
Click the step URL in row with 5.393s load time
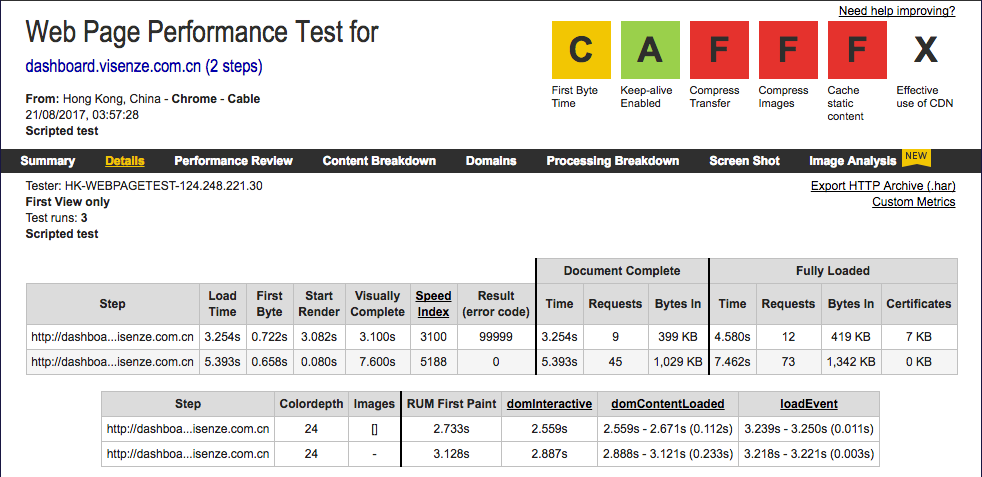click(113, 362)
